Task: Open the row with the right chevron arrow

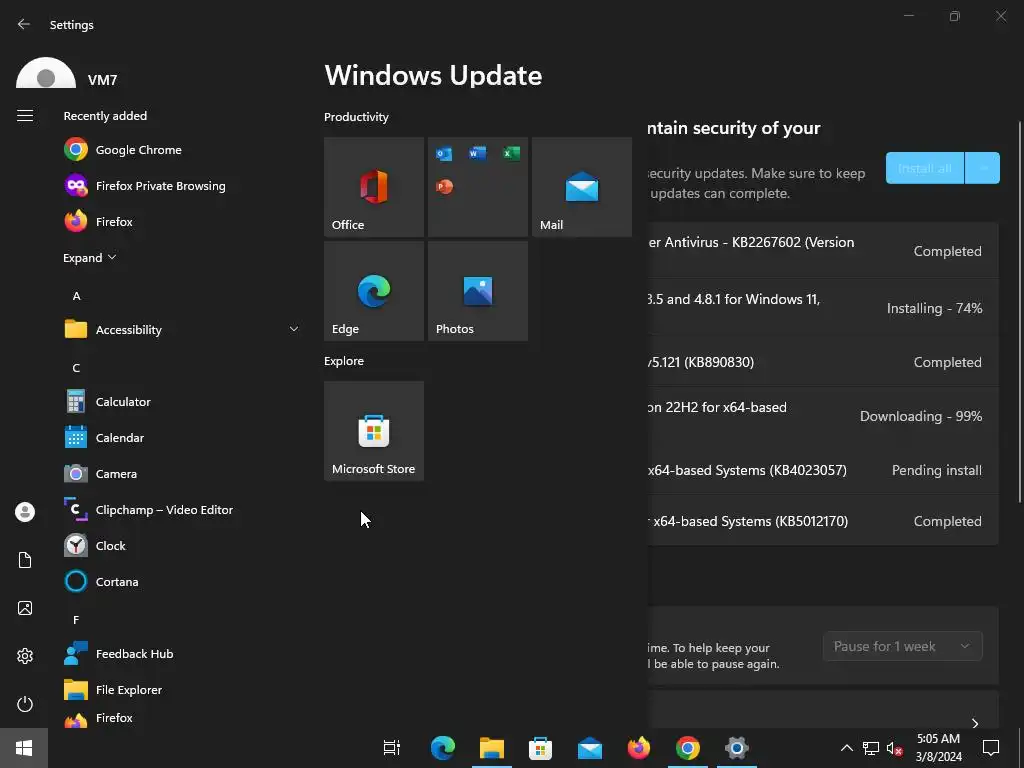Action: coord(823,710)
